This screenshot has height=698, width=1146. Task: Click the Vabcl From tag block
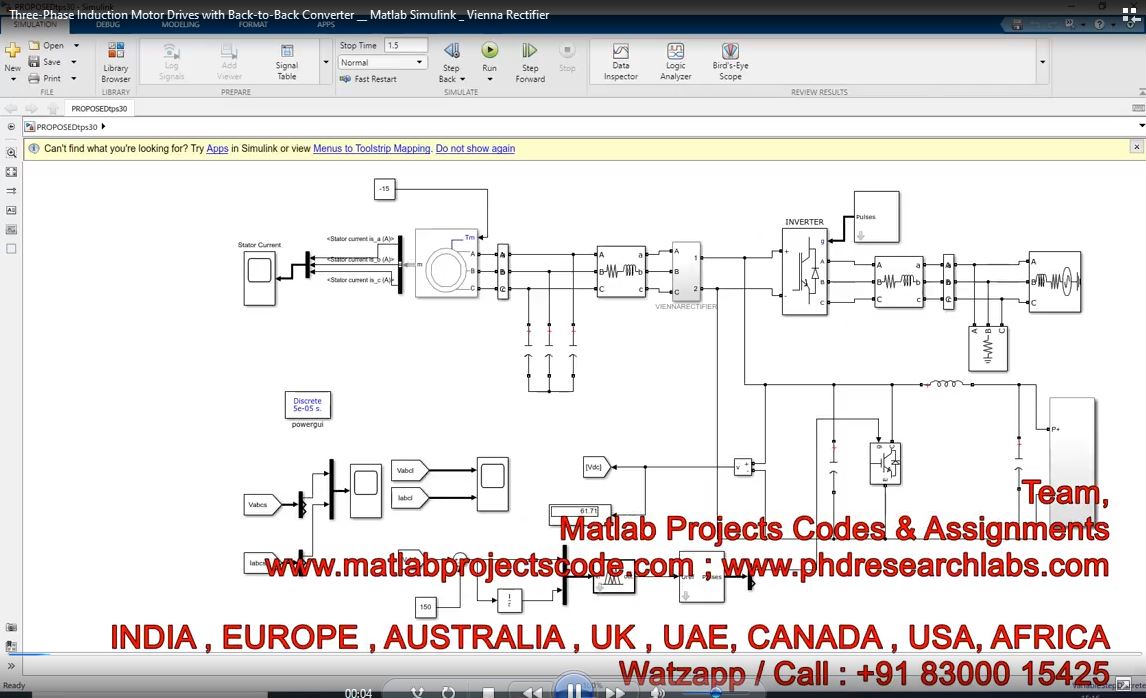409,471
